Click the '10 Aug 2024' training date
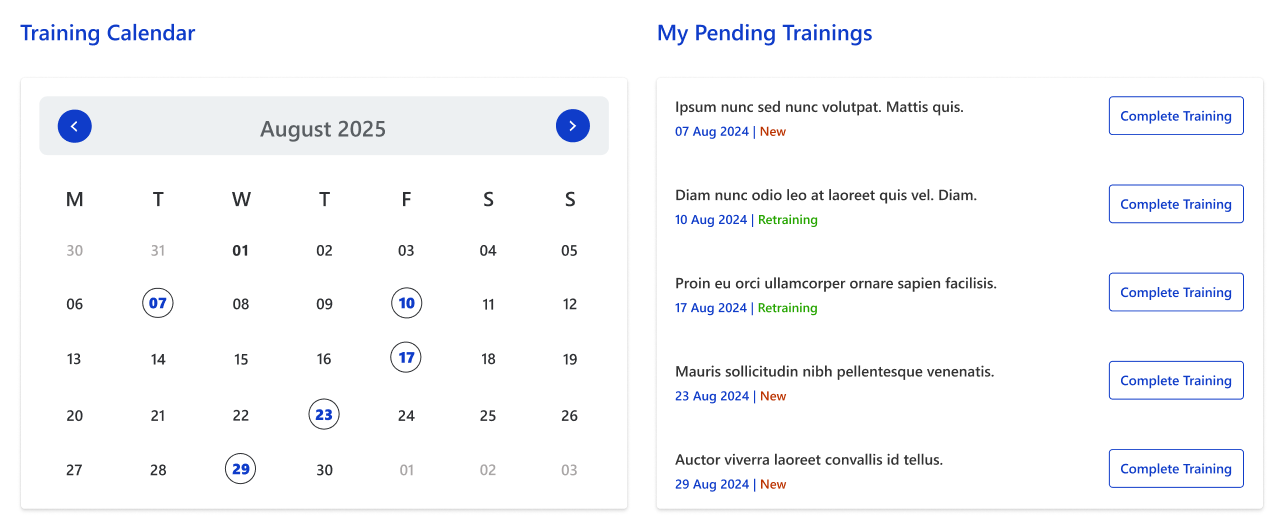 (x=711, y=220)
